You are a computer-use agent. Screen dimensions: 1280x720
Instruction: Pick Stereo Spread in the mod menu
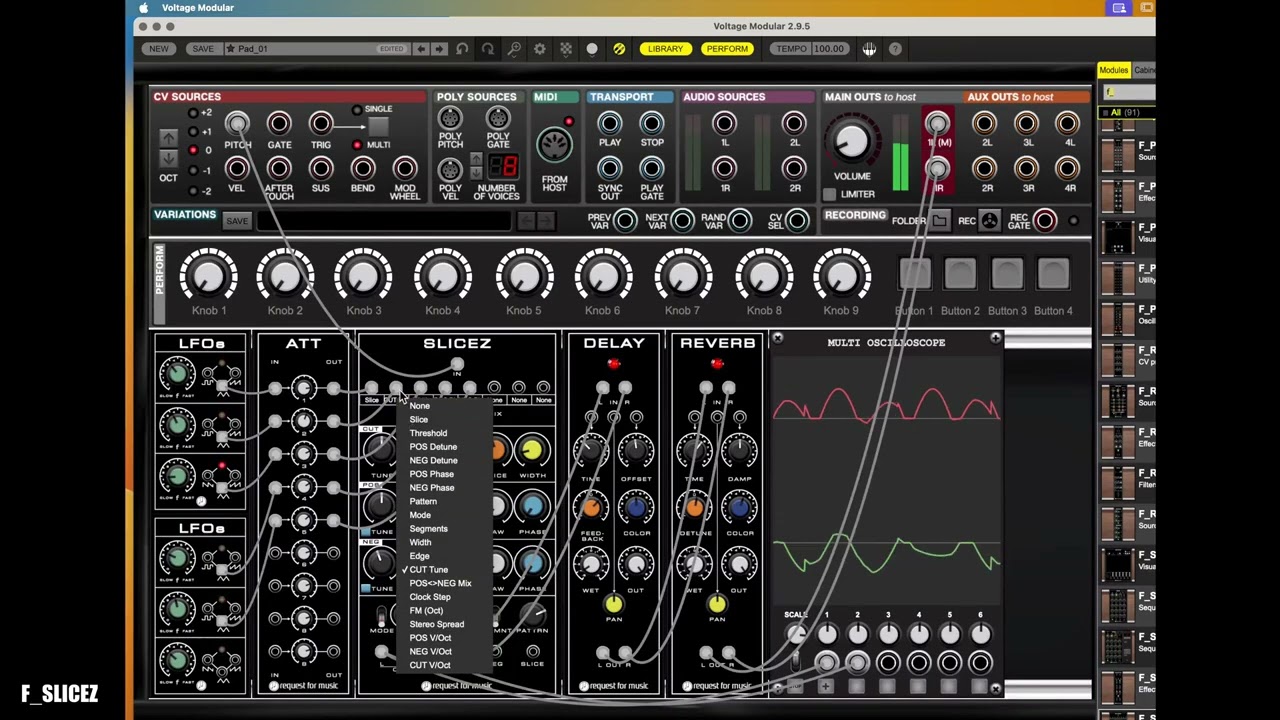click(x=436, y=624)
